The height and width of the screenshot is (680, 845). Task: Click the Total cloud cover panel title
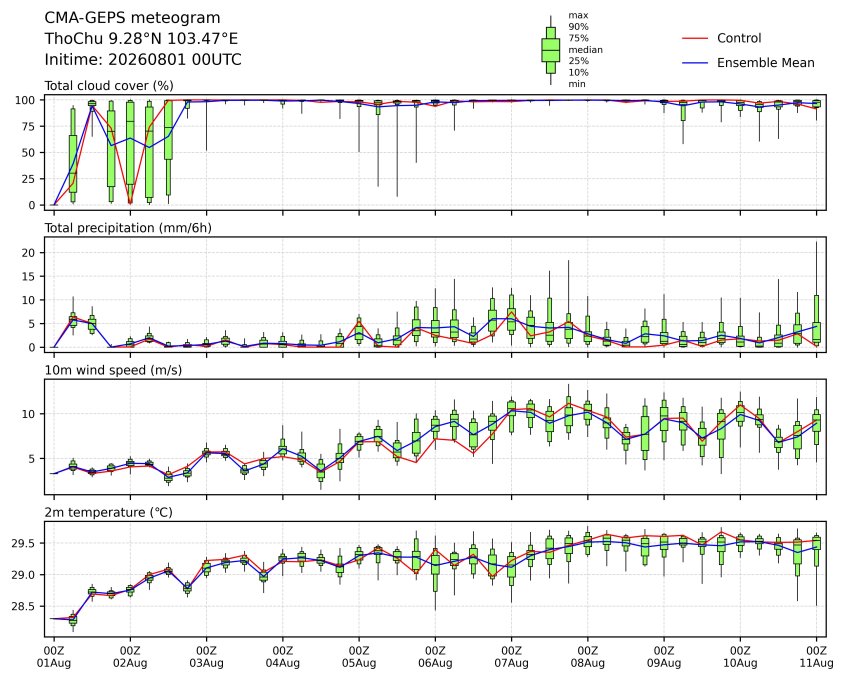click(x=109, y=86)
